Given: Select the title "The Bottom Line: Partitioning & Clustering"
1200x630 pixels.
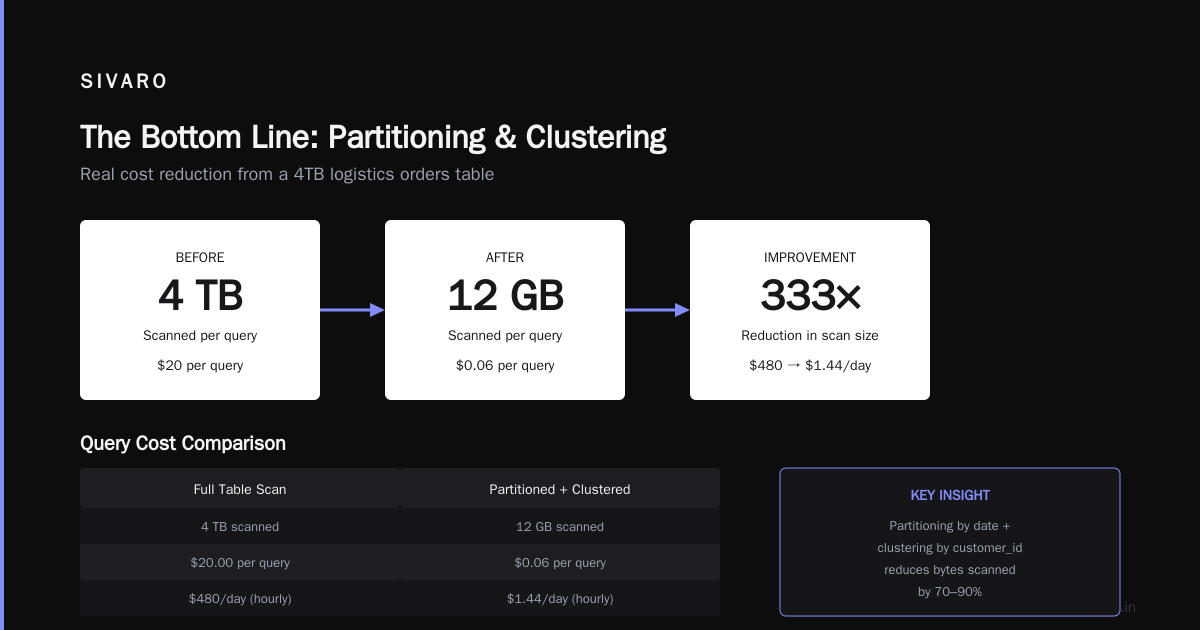Looking at the screenshot, I should 373,137.
